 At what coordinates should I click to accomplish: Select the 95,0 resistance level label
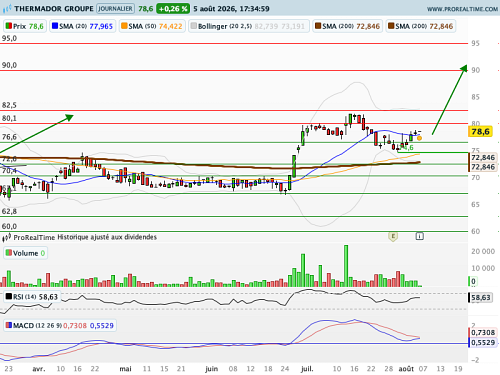9,38
